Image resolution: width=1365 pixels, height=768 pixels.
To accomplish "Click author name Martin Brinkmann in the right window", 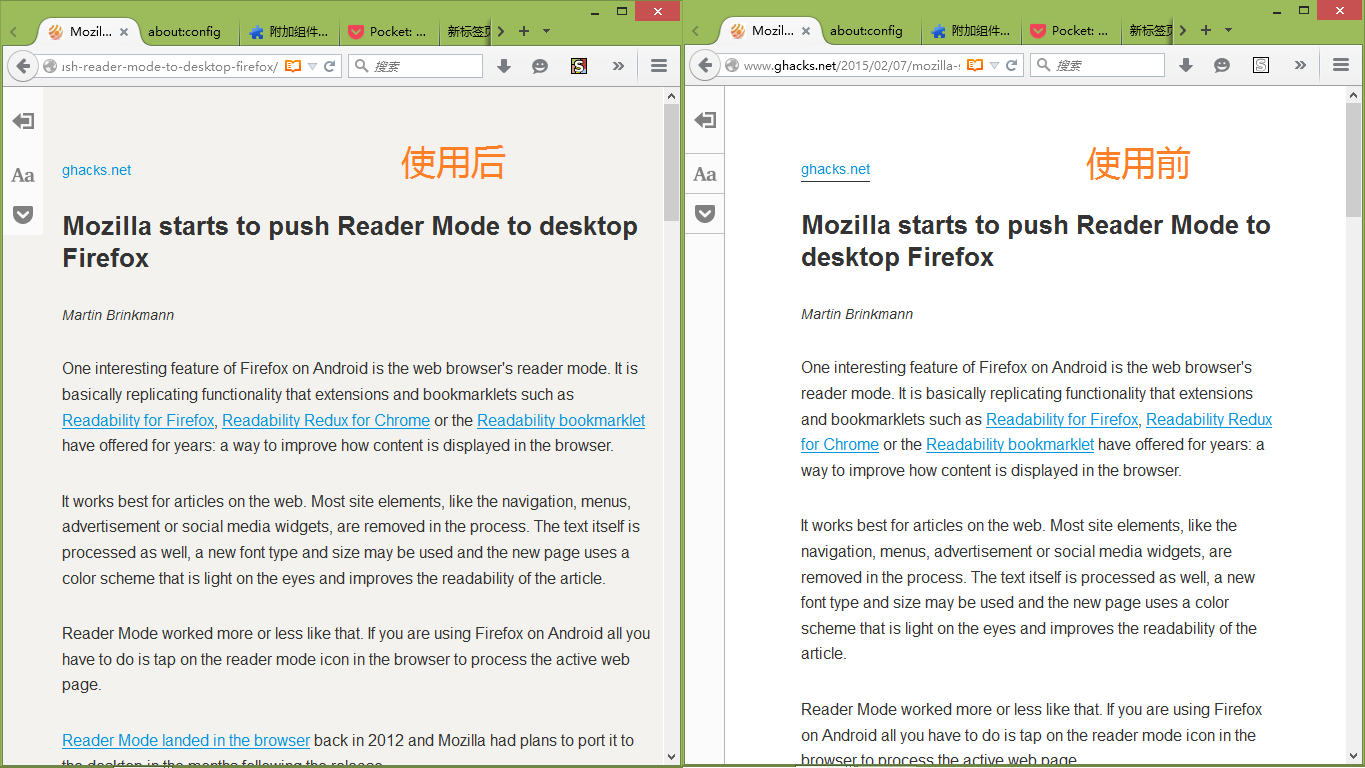I will [857, 314].
